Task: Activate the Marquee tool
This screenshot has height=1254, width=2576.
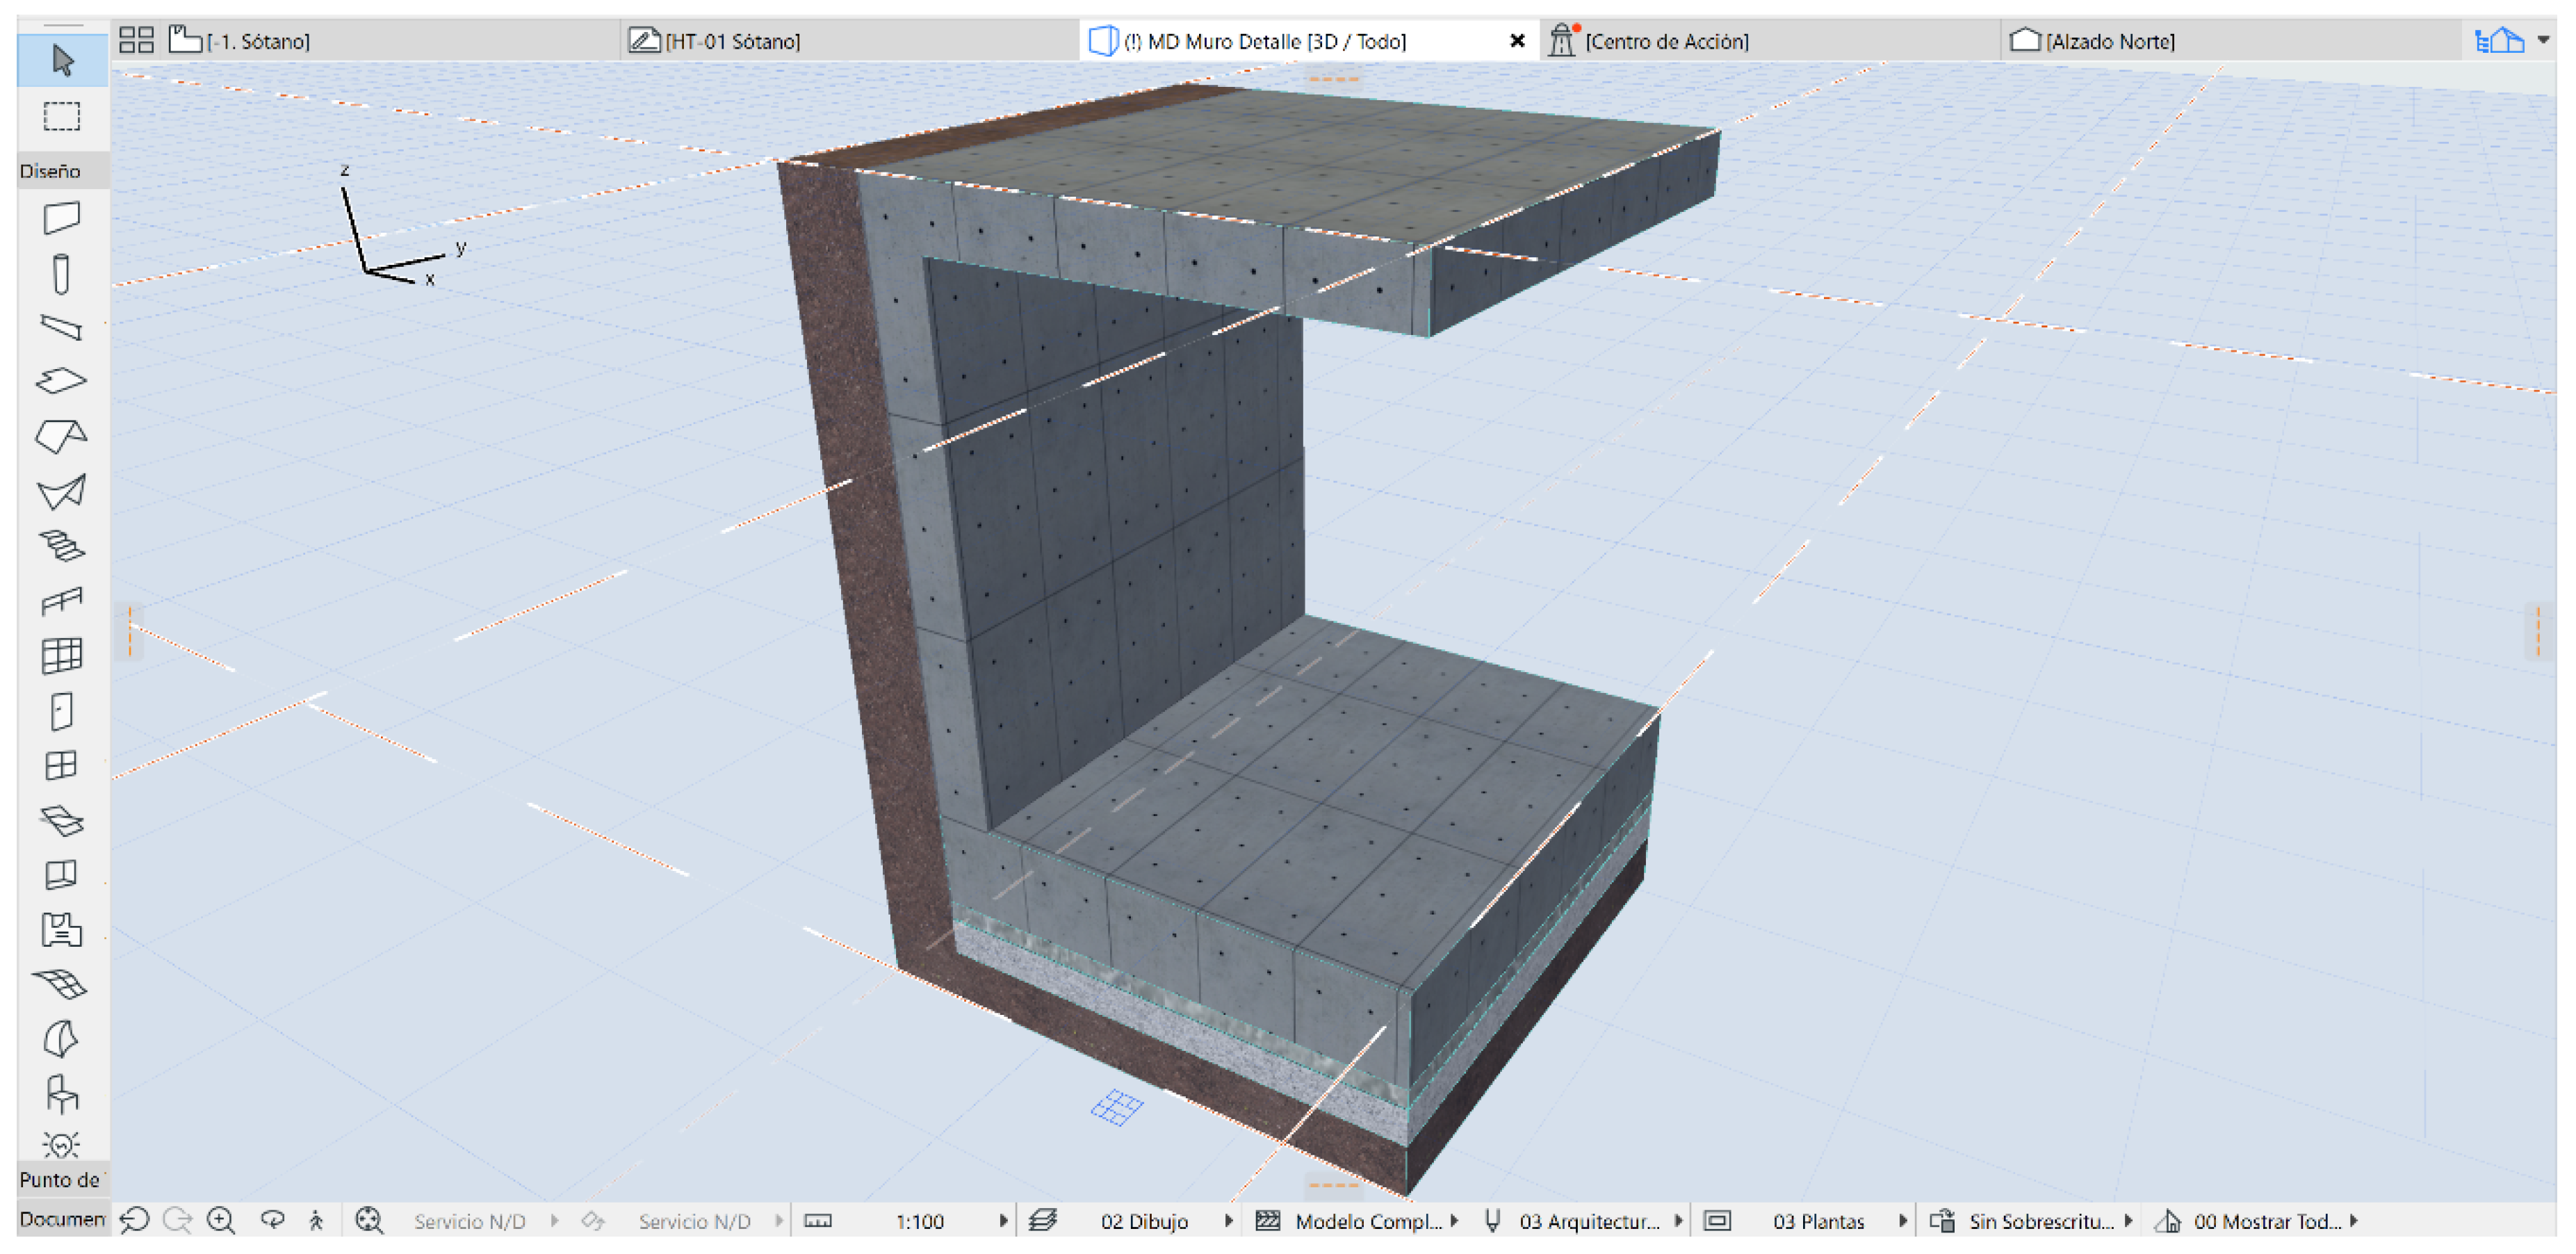Action: 62,116
